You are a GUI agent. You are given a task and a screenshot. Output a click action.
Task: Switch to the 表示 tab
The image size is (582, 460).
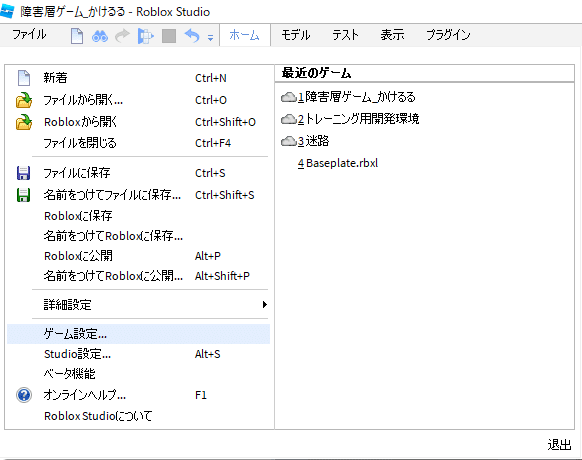point(392,35)
